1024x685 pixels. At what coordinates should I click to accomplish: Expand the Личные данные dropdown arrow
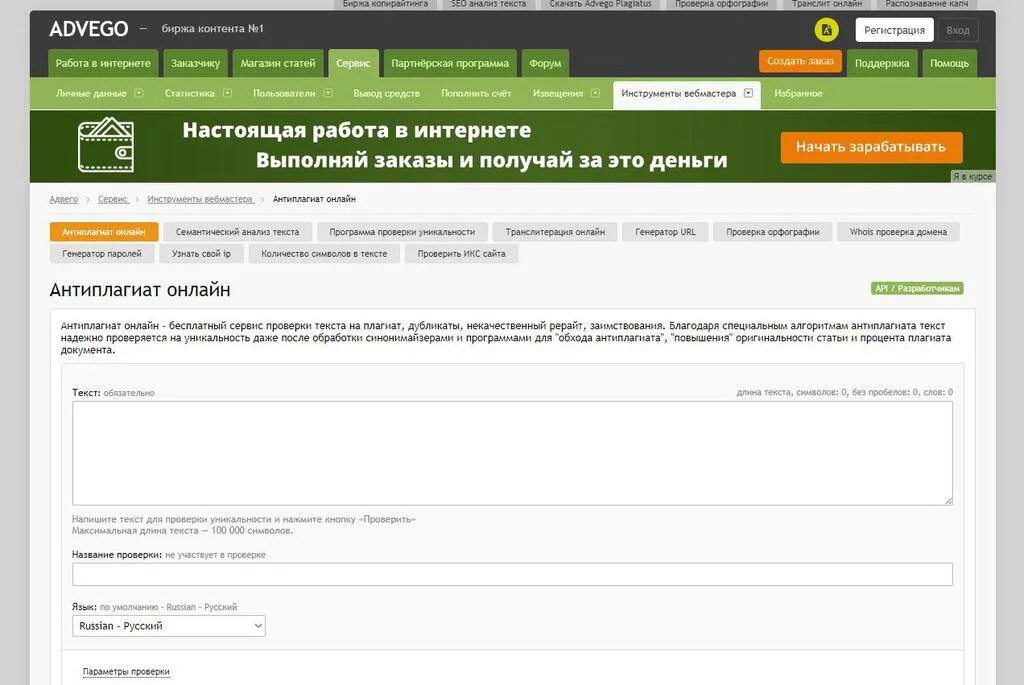tap(138, 93)
